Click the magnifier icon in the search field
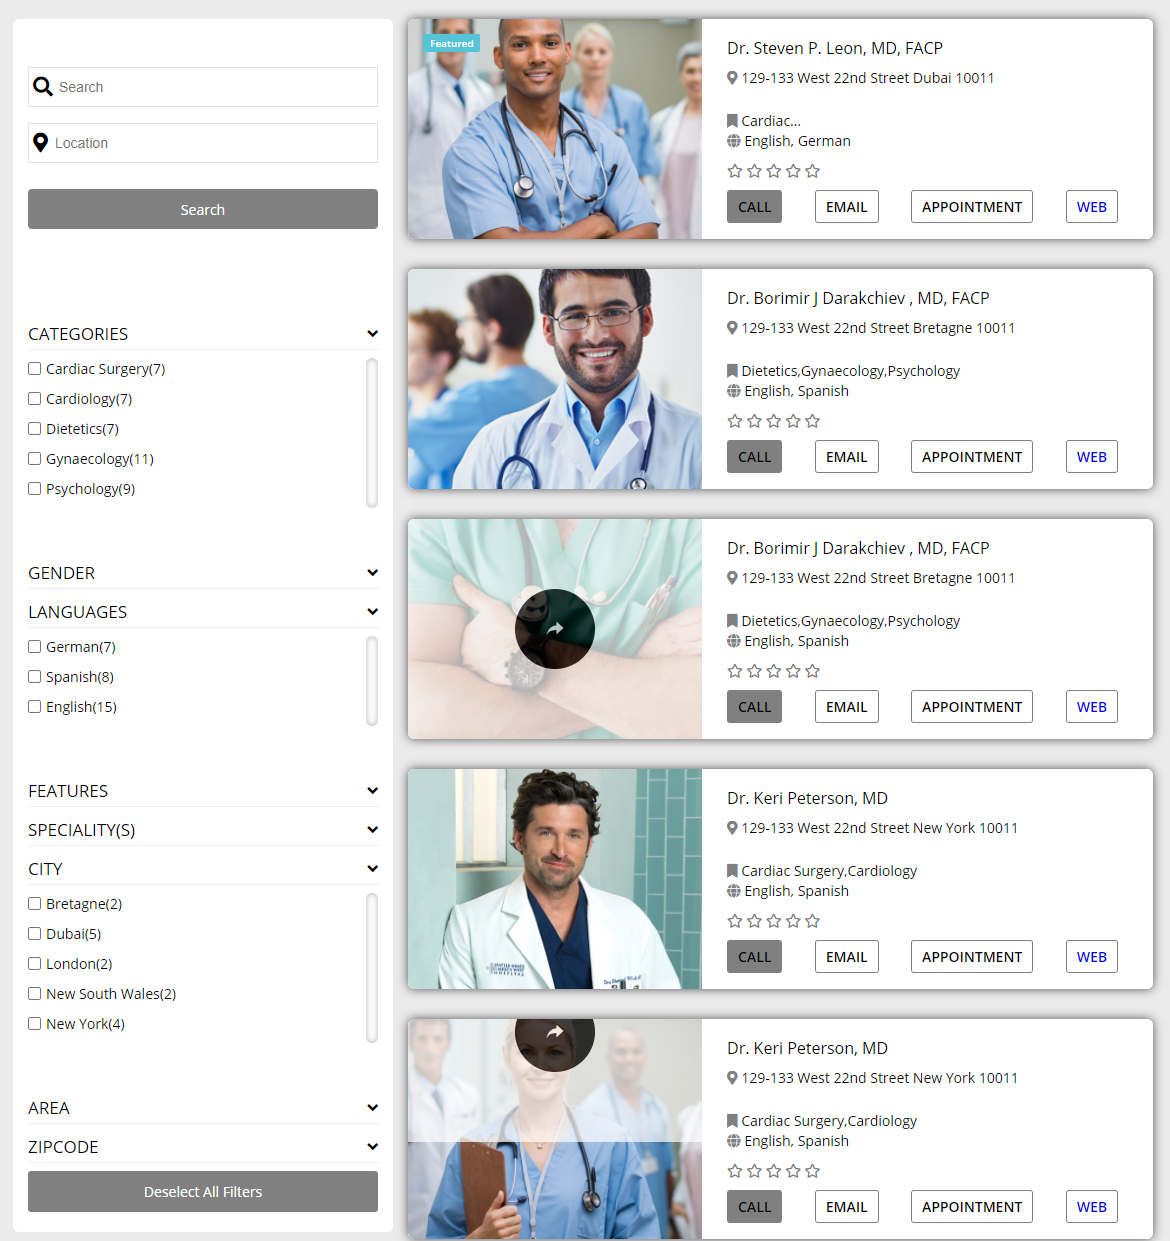Image resolution: width=1170 pixels, height=1241 pixels. 43,87
